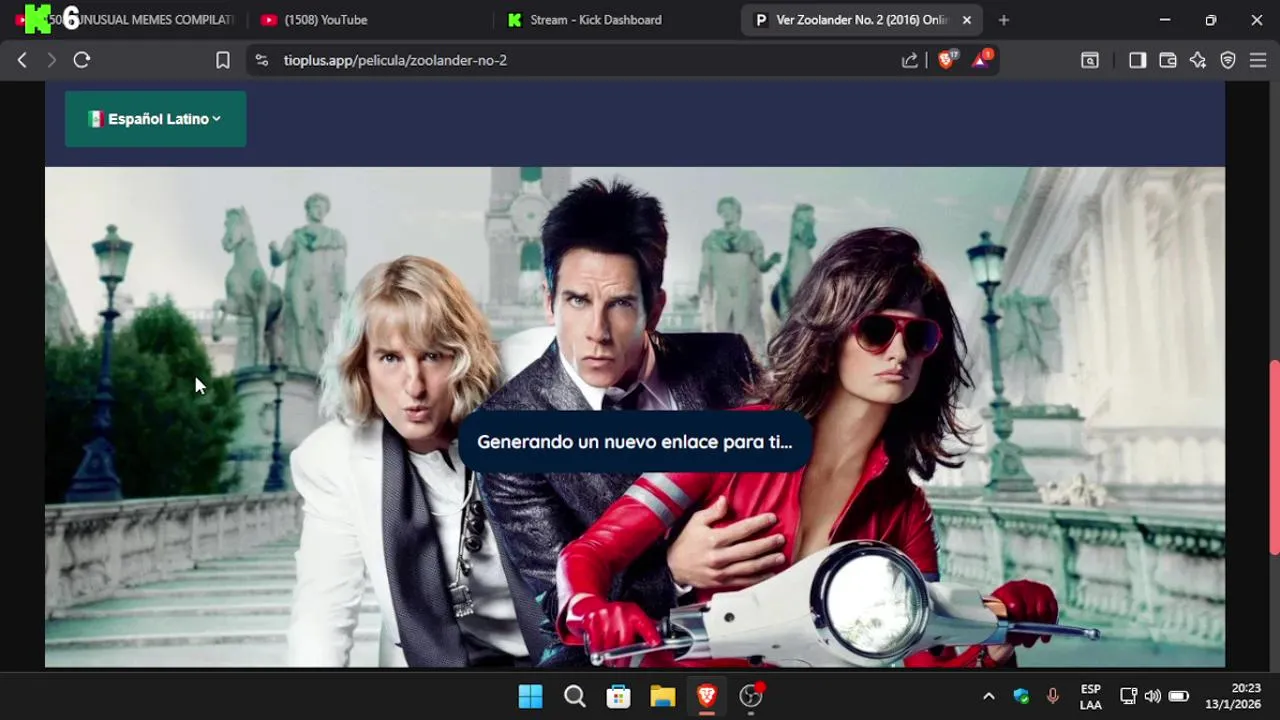Viewport: 1280px width, 720px height.
Task: Reload the current page
Action: (82, 60)
